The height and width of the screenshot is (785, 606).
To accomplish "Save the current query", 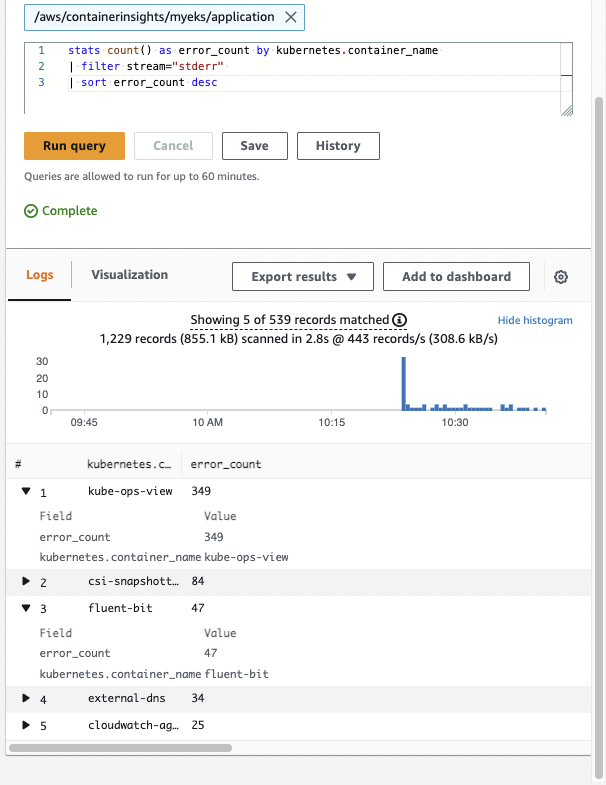I will [x=255, y=146].
